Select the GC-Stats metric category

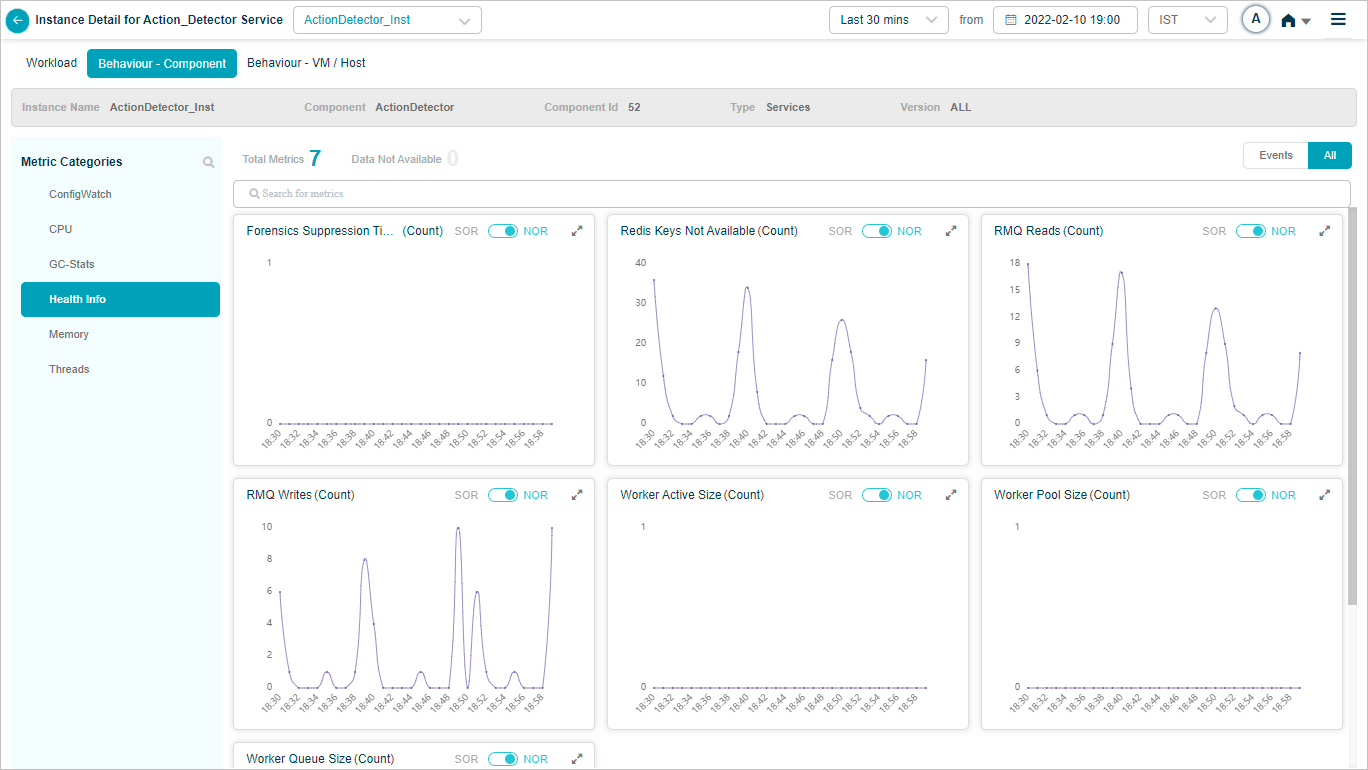[x=72, y=265]
